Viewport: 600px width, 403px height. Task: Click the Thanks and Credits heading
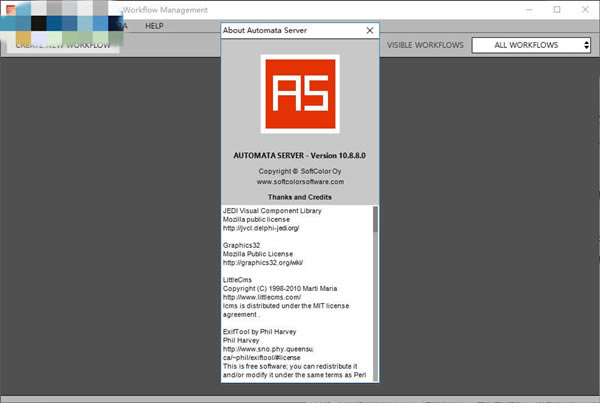[x=300, y=197]
